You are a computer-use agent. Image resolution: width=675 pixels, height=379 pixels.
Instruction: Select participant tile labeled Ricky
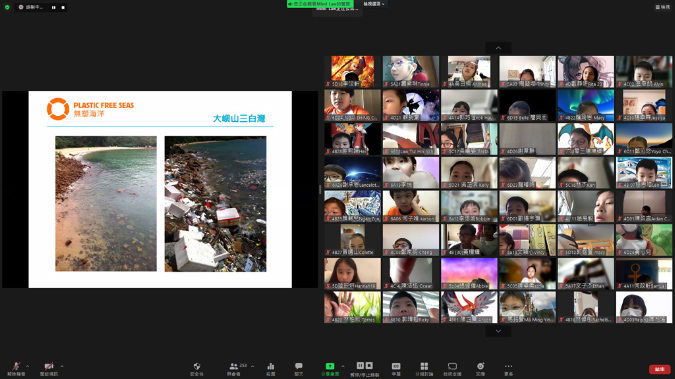point(411,307)
